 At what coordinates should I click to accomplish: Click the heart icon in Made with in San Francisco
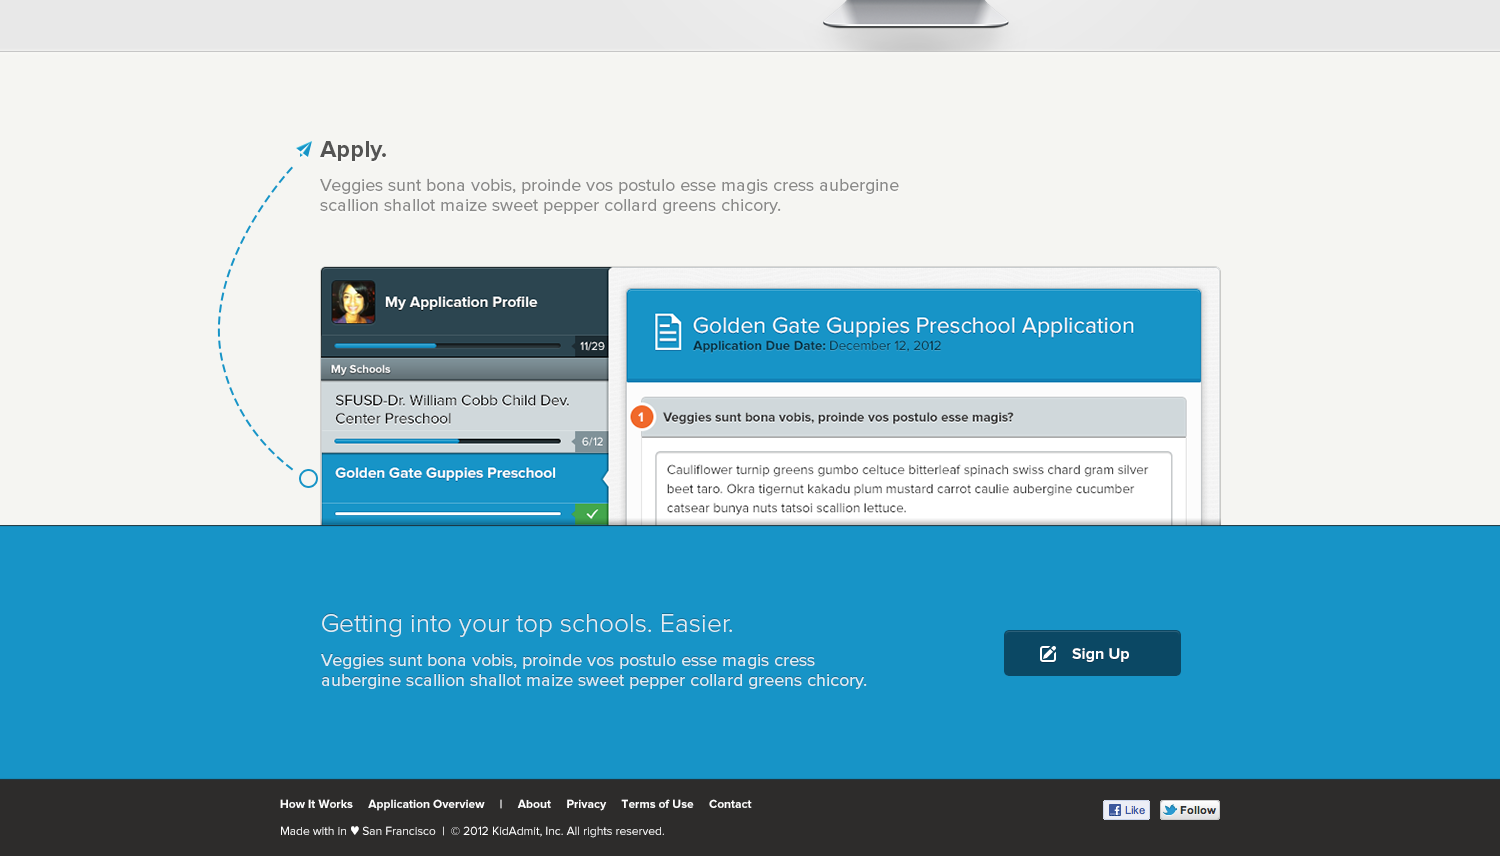coord(354,830)
